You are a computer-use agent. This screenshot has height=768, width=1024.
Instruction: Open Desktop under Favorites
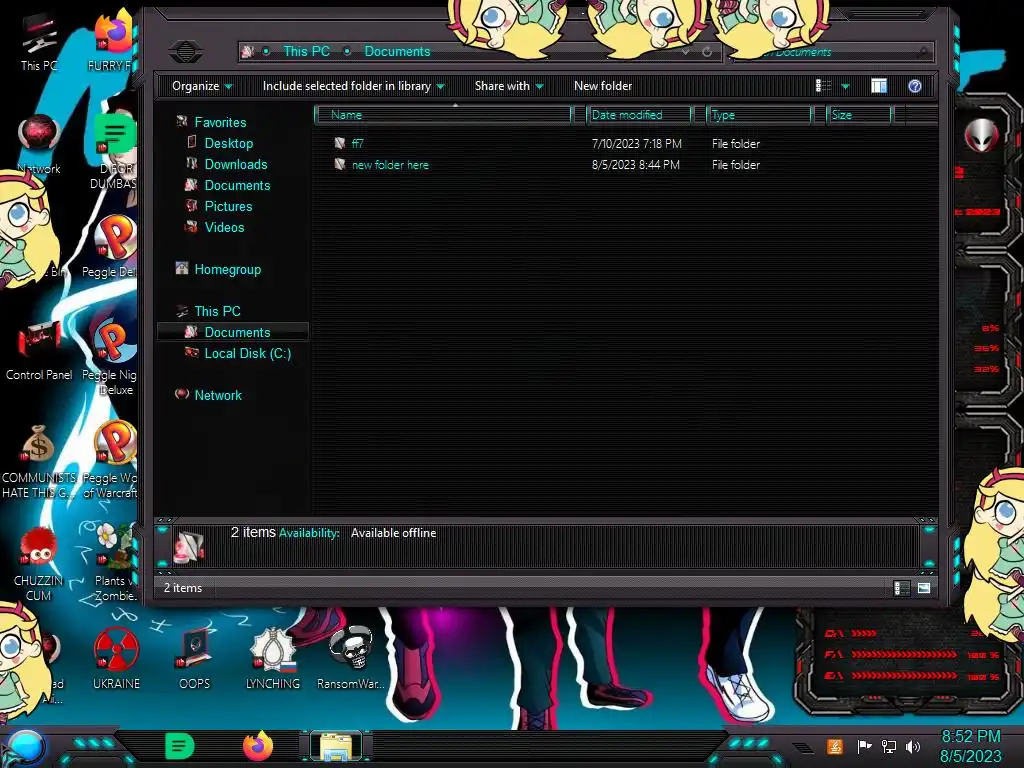(x=229, y=143)
